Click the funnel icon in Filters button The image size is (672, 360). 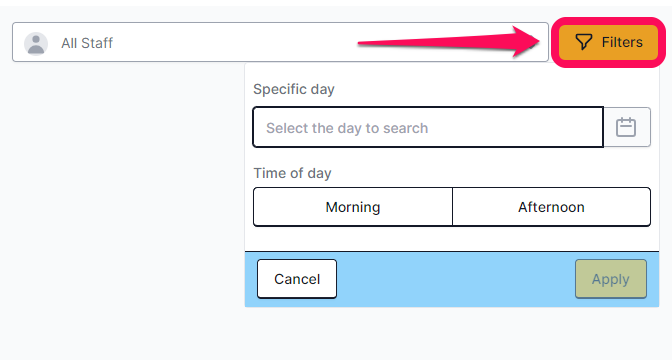(583, 42)
